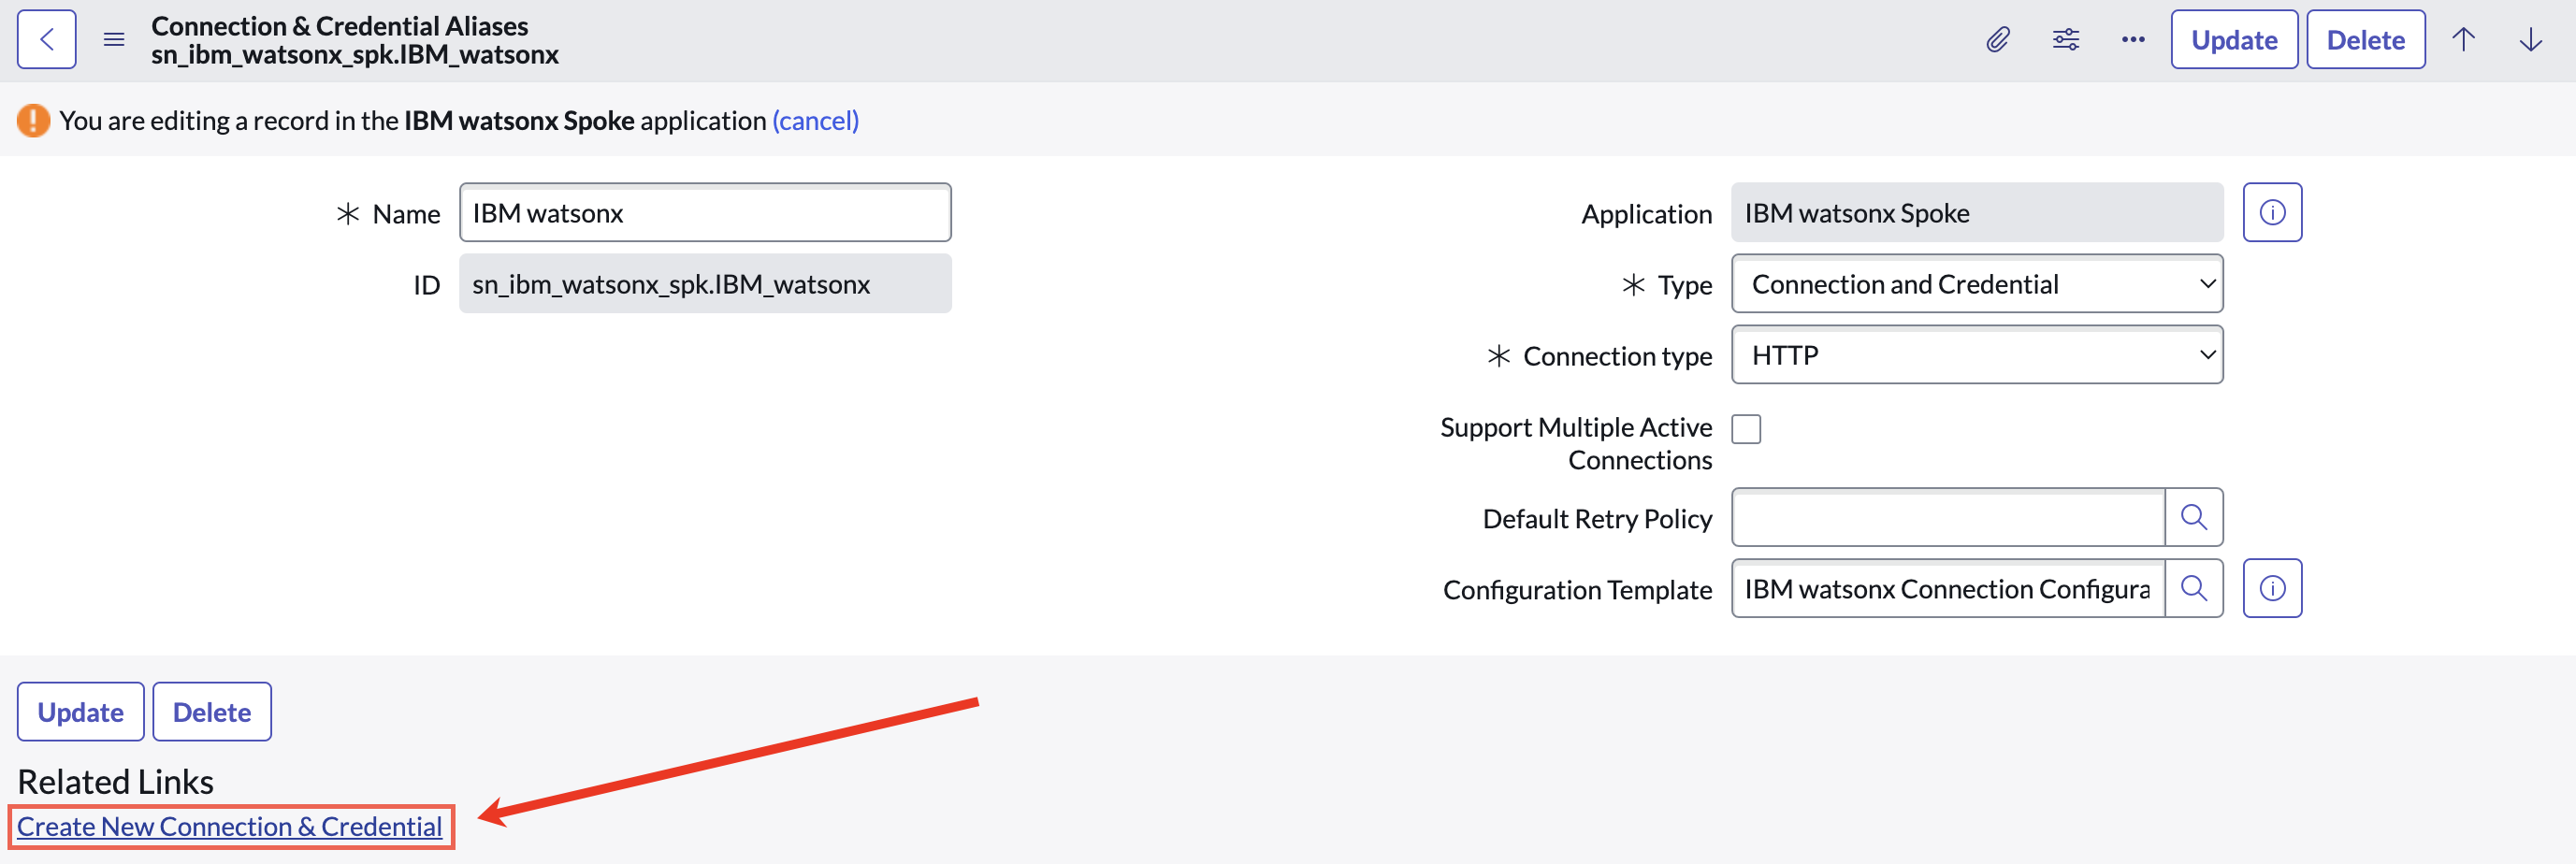Screen dimensions: 2576x864
Task: Open more options ellipsis in header
Action: [x=2133, y=40]
